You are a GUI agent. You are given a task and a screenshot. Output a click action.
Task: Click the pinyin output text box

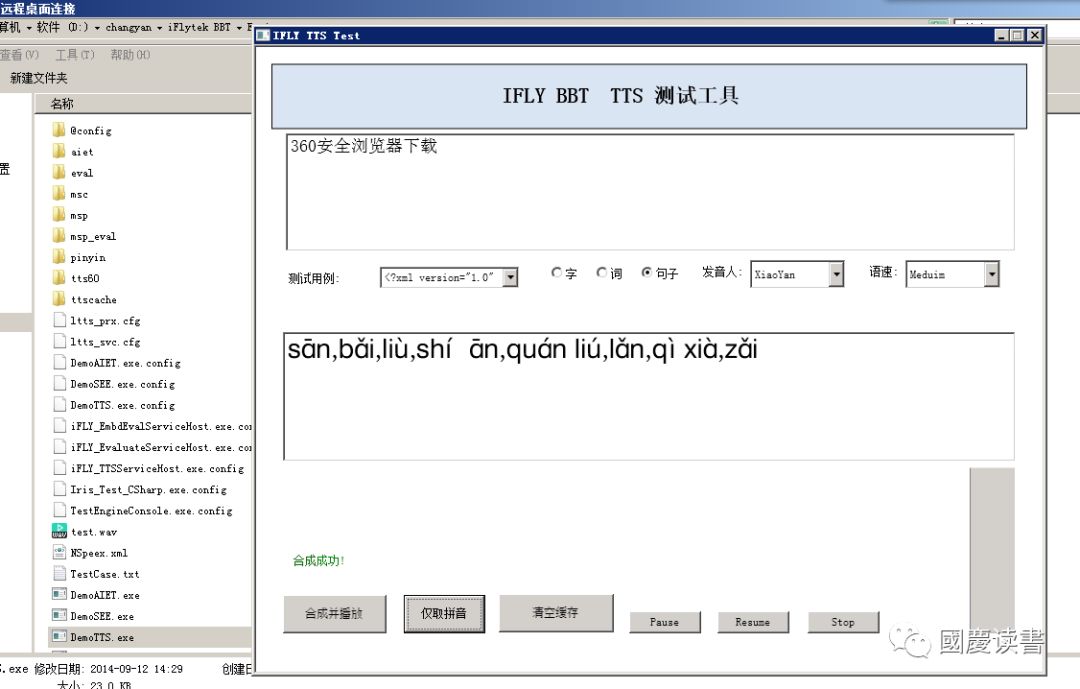point(648,396)
